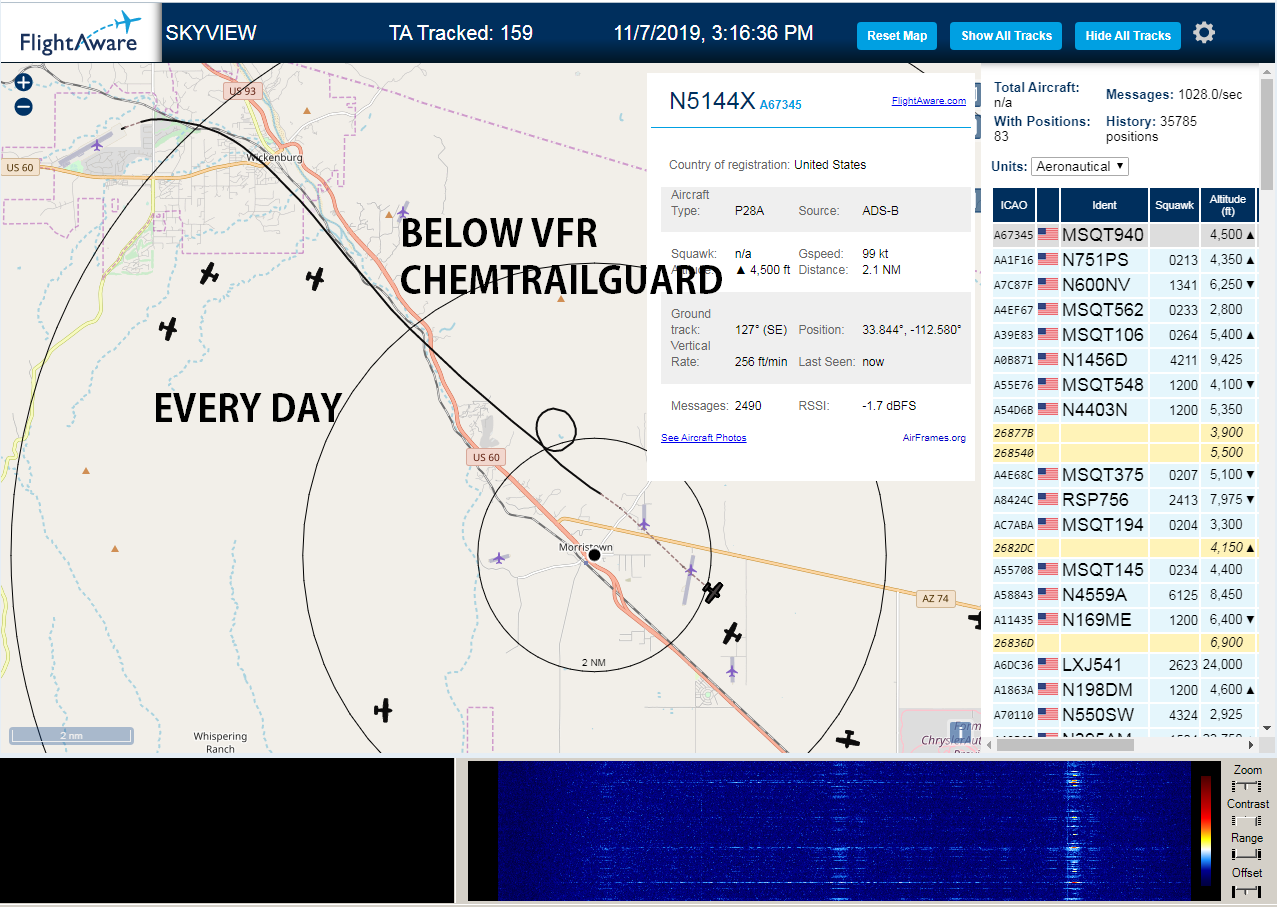Click the US flag in the MSQT562 row
1277x907 pixels.
(1048, 310)
